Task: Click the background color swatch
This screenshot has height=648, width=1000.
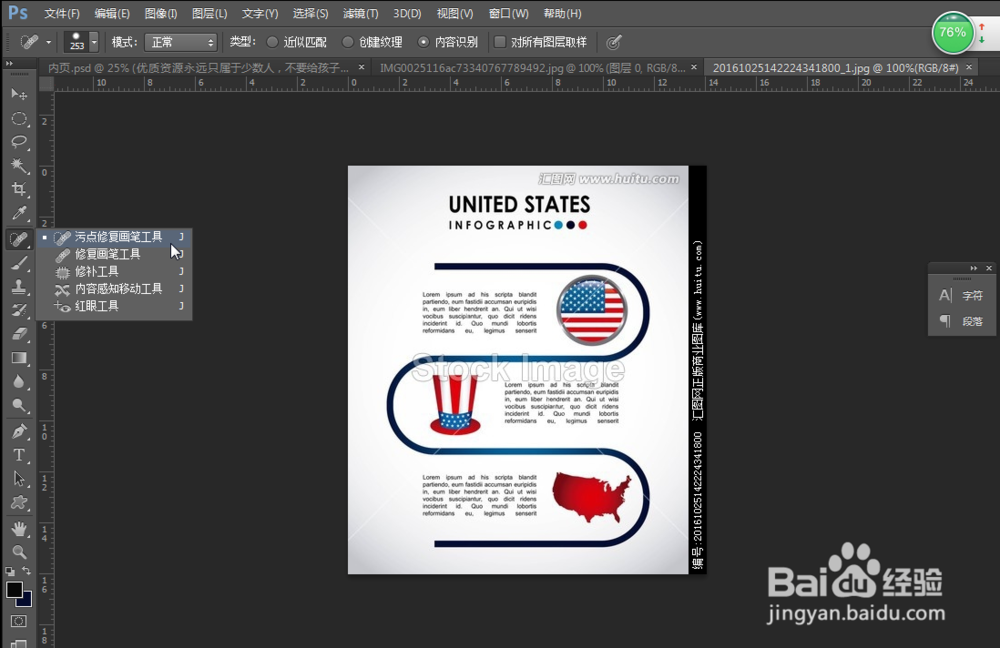Action: pos(27,601)
